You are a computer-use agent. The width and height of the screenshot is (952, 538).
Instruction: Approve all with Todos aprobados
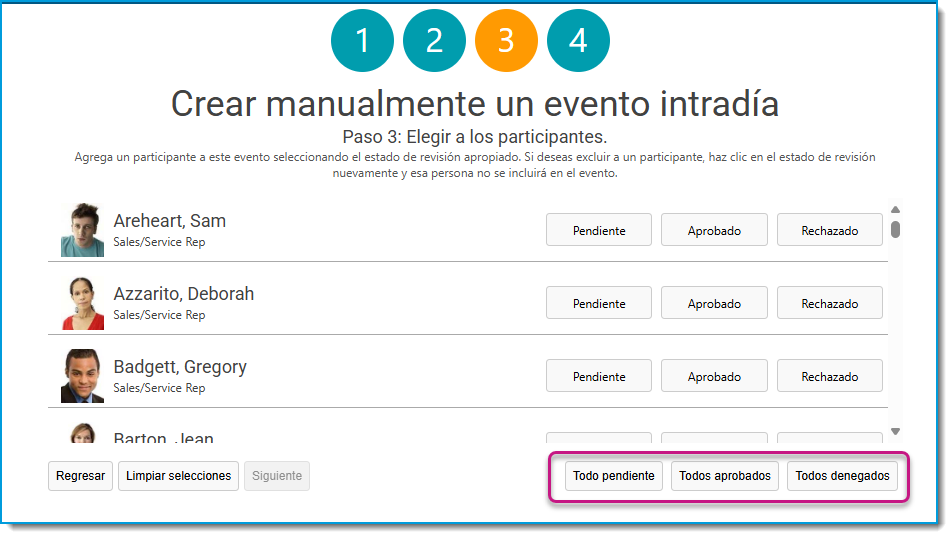click(725, 476)
